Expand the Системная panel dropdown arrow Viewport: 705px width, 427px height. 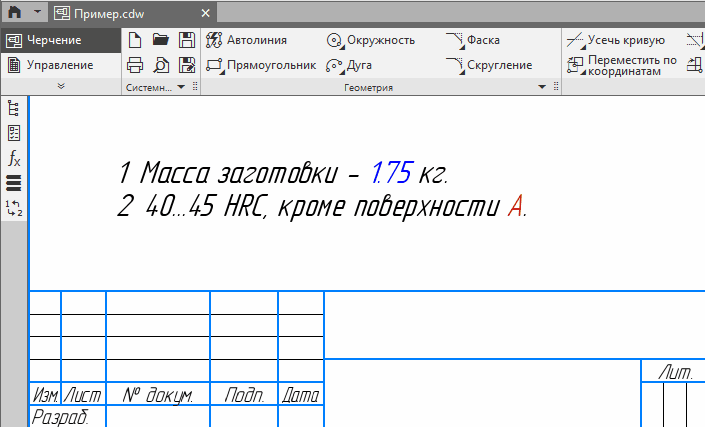[x=181, y=88]
